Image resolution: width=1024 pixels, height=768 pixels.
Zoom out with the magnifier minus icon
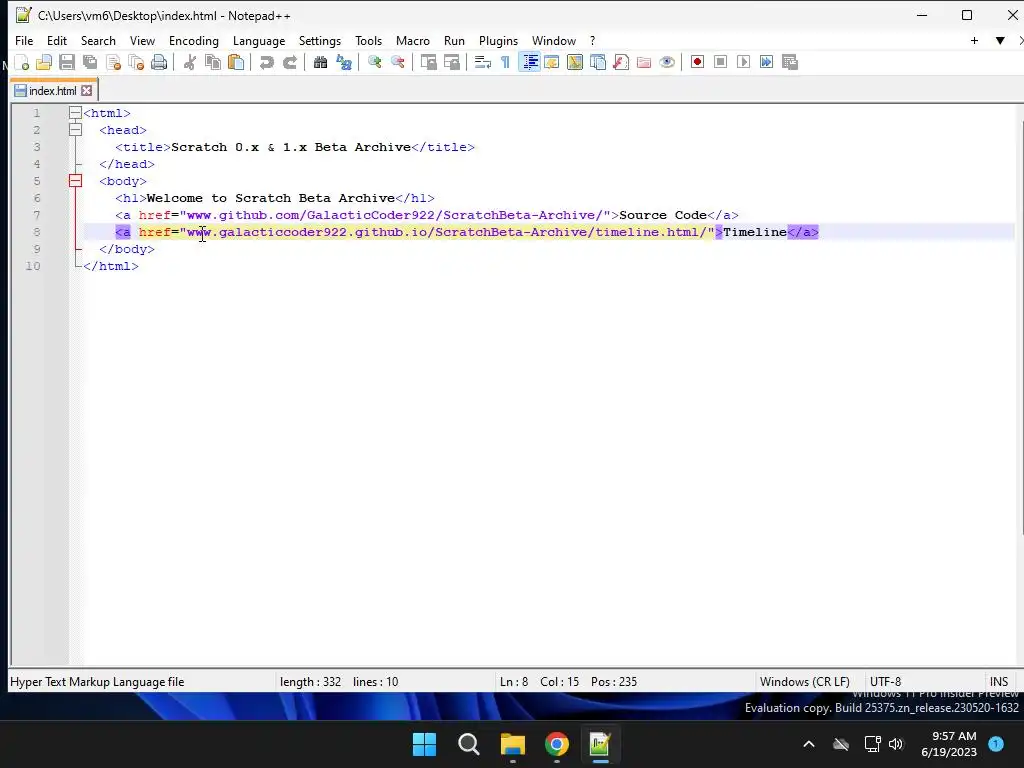pos(397,62)
